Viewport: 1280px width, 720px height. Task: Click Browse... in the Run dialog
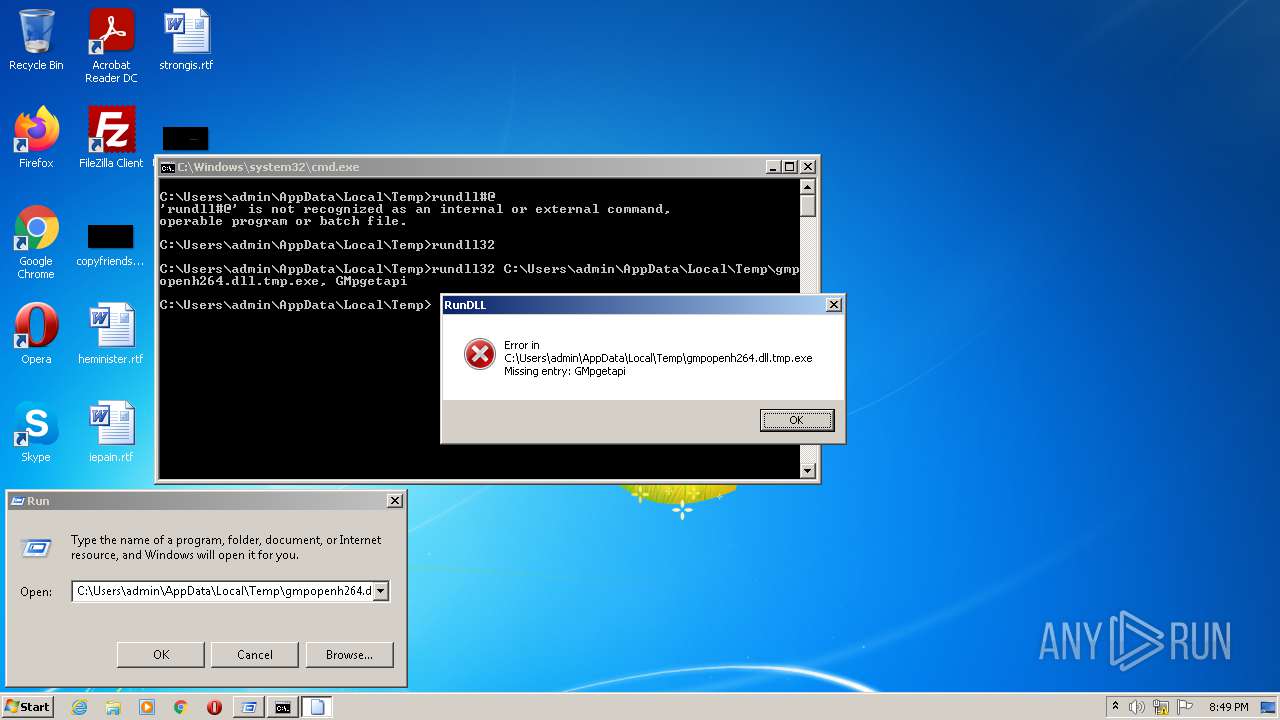click(349, 655)
